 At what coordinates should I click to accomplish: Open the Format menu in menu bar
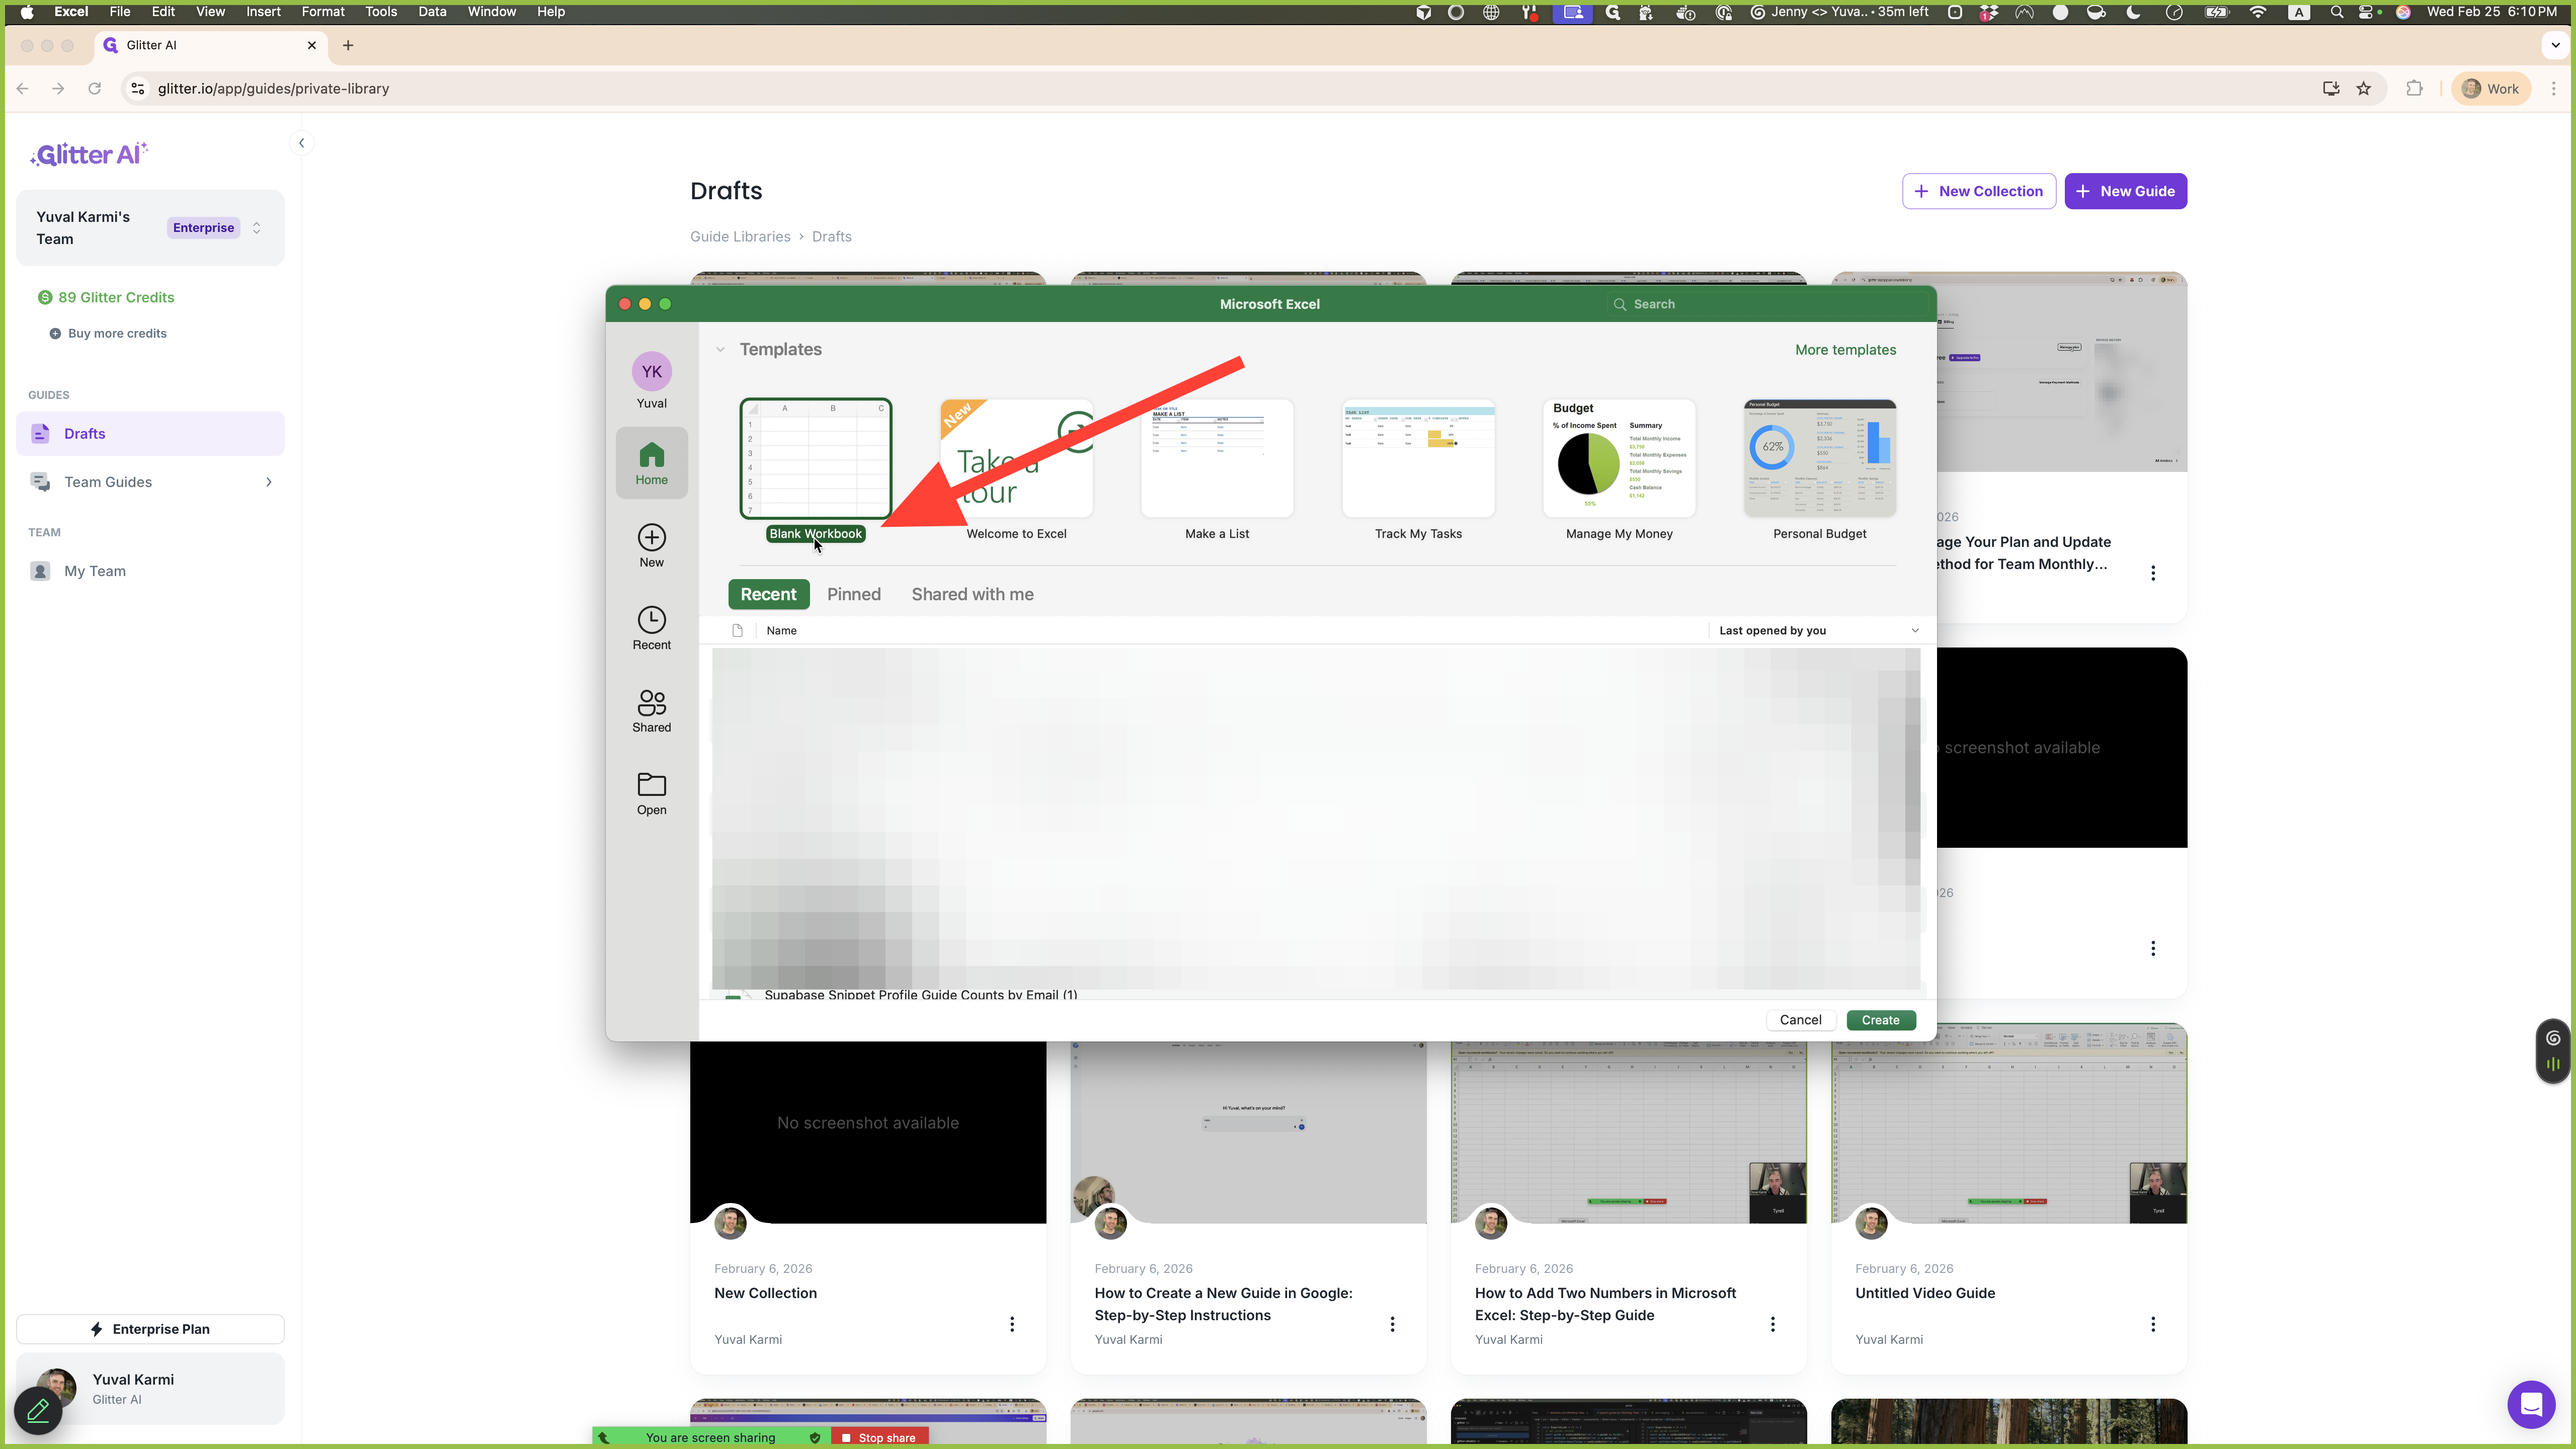[322, 12]
